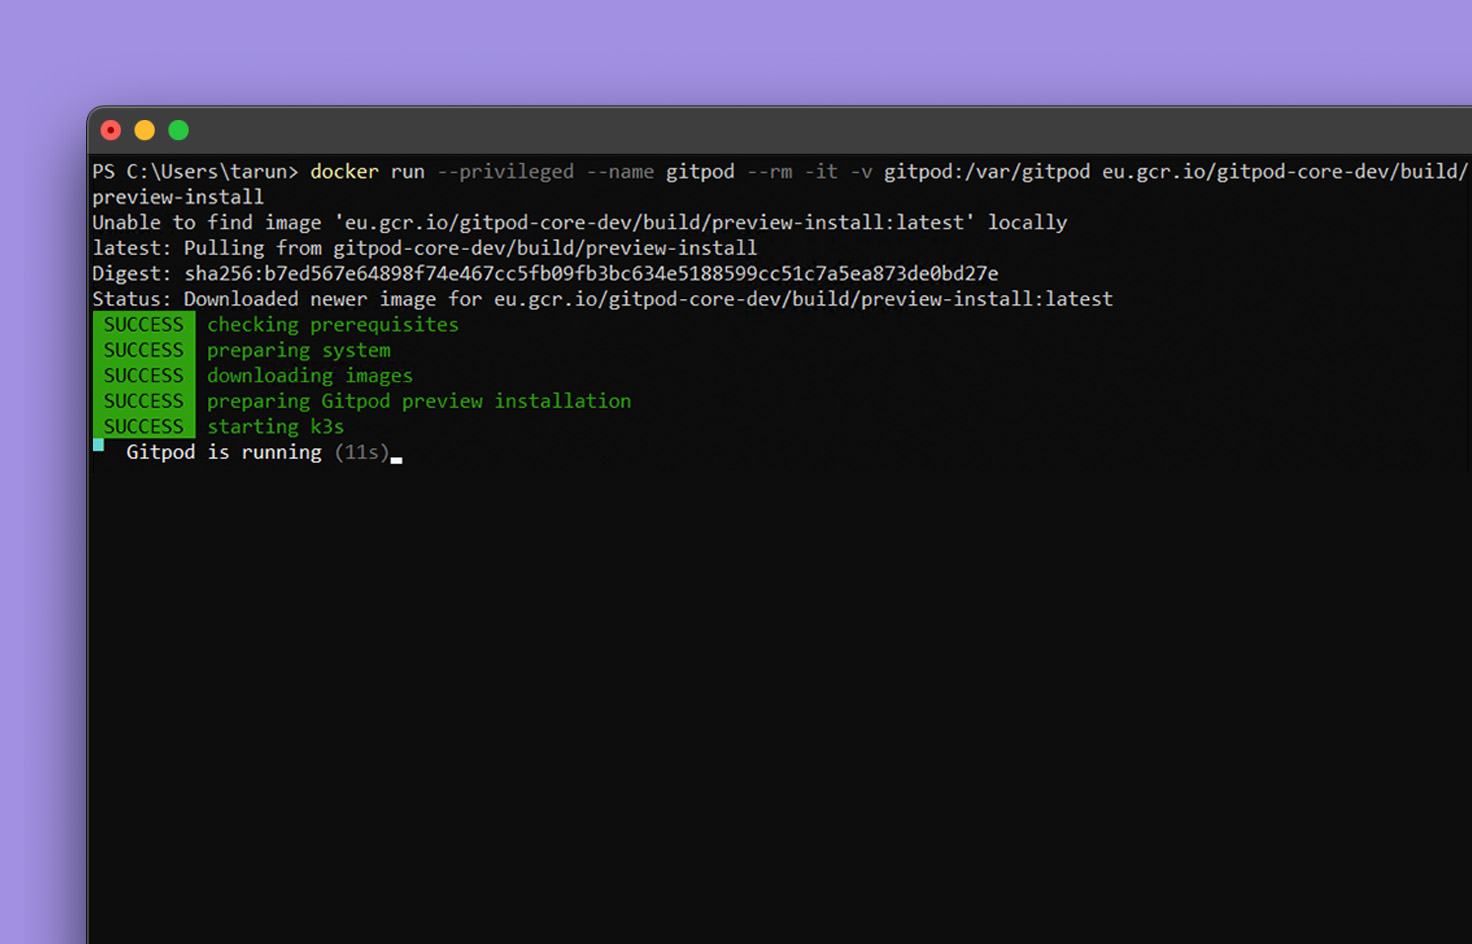This screenshot has width=1472, height=944.
Task: Click the "checking prerequisites" status text
Action: tap(332, 325)
